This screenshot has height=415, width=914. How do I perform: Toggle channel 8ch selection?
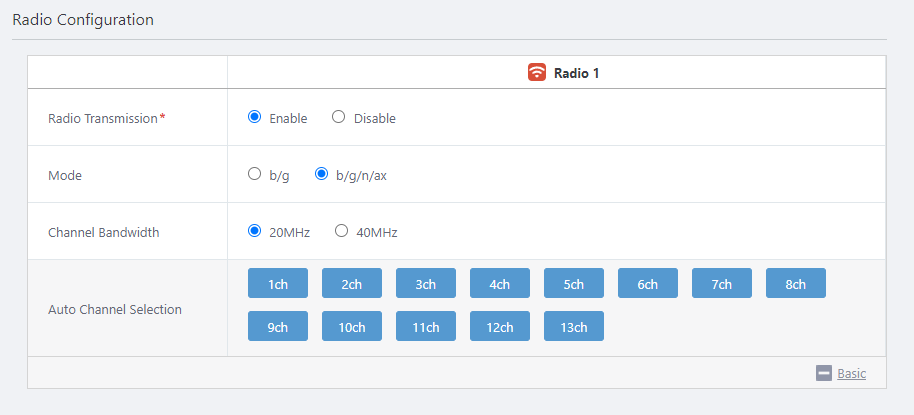[x=796, y=284]
